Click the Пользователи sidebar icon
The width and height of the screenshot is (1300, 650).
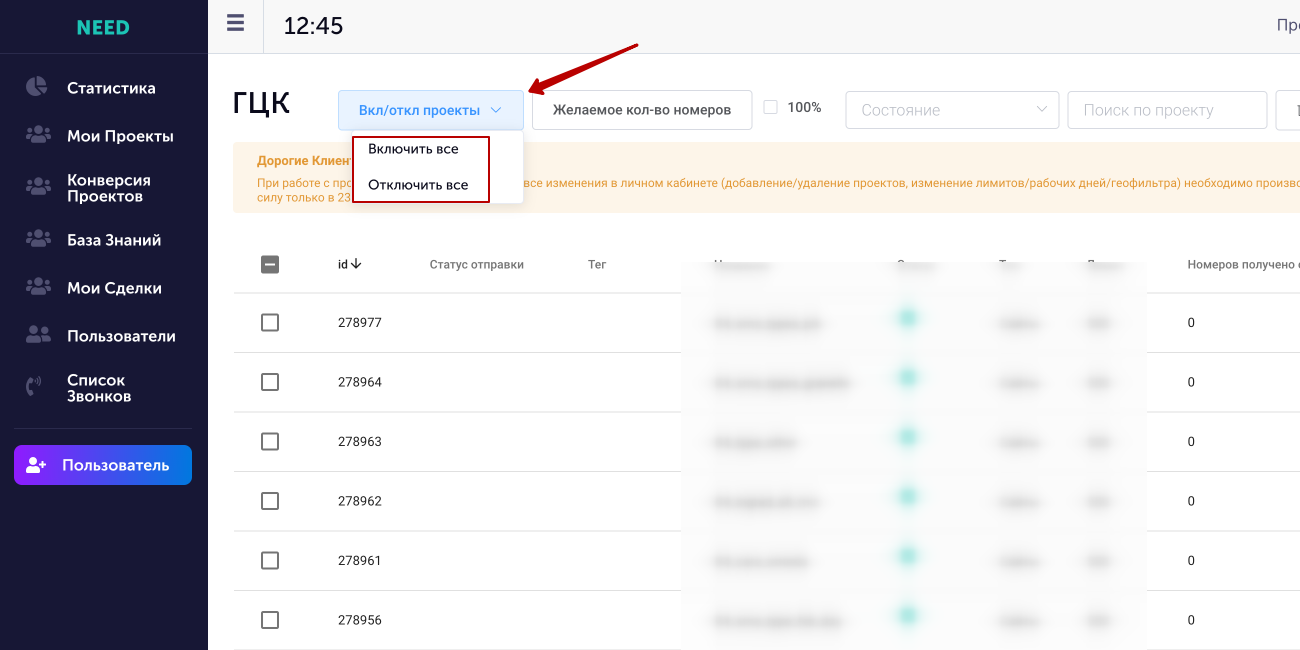click(x=38, y=334)
